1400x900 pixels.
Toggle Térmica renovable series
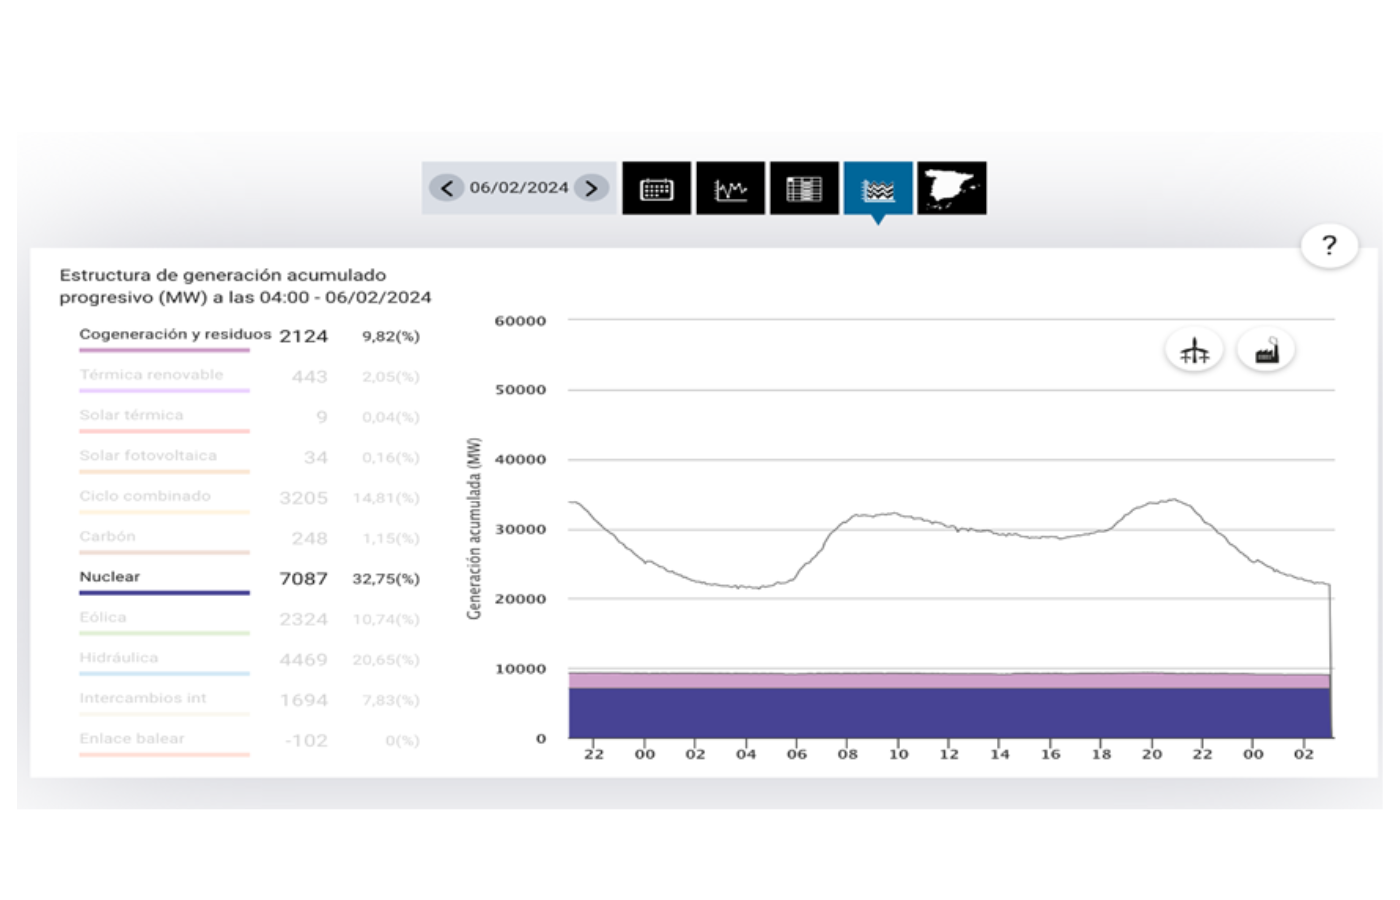click(164, 378)
